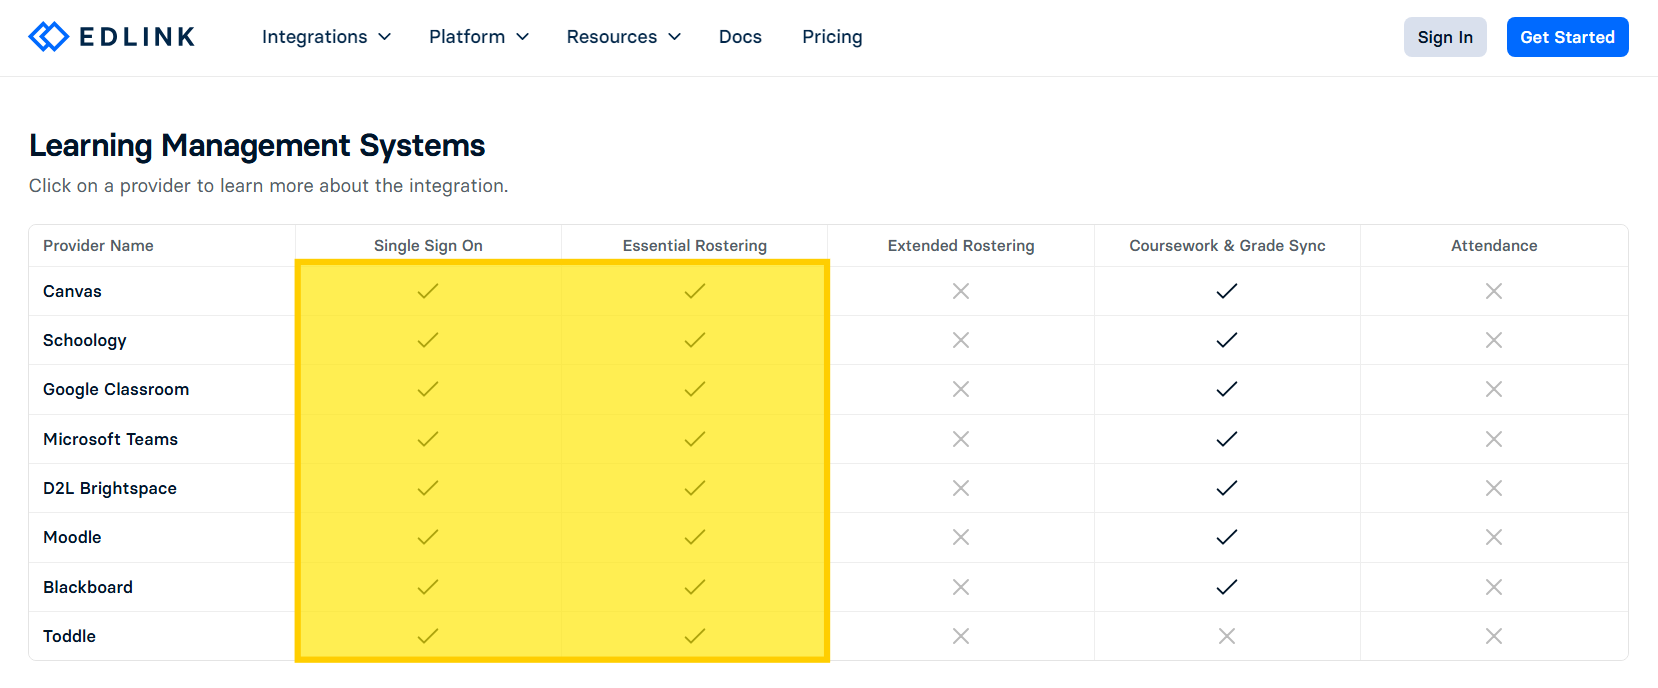Click the Single Sign On column header
This screenshot has height=688, width=1658.
coord(428,246)
